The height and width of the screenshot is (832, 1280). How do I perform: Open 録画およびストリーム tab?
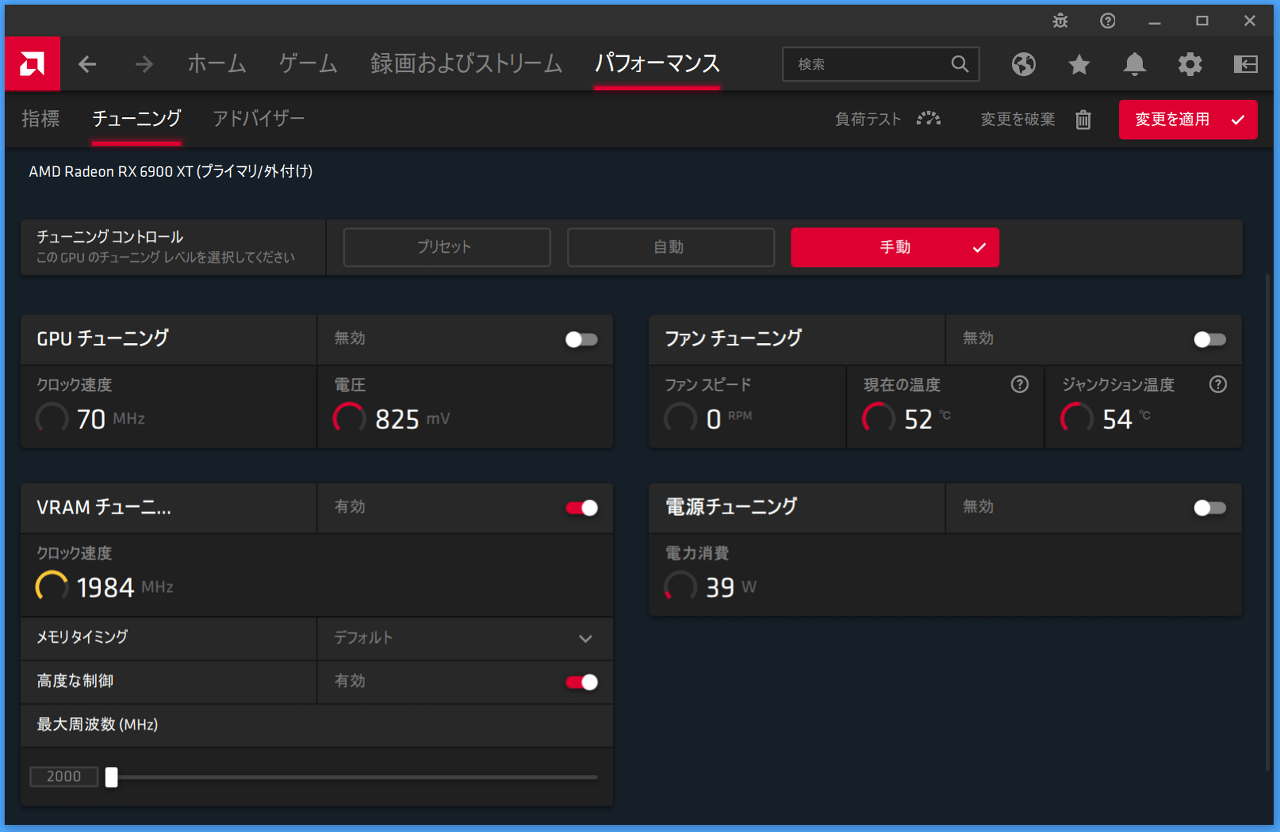pyautogui.click(x=466, y=64)
